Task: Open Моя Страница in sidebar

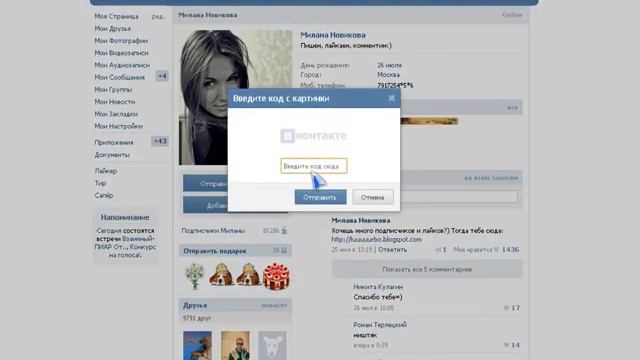Action: [x=116, y=16]
